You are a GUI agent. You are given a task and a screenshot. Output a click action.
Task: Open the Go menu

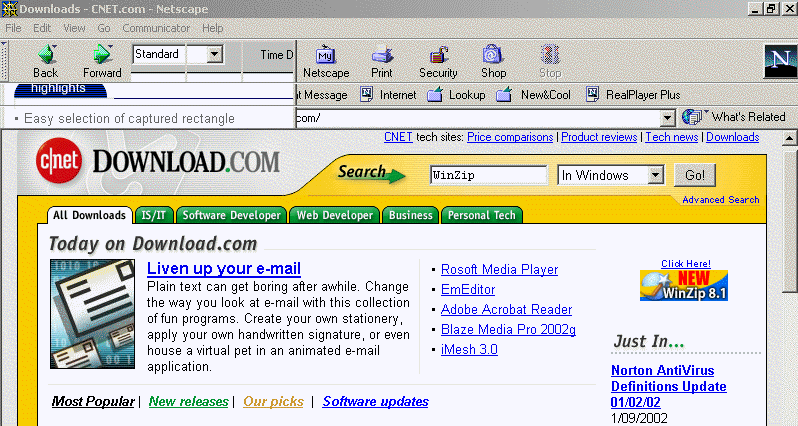[x=104, y=28]
